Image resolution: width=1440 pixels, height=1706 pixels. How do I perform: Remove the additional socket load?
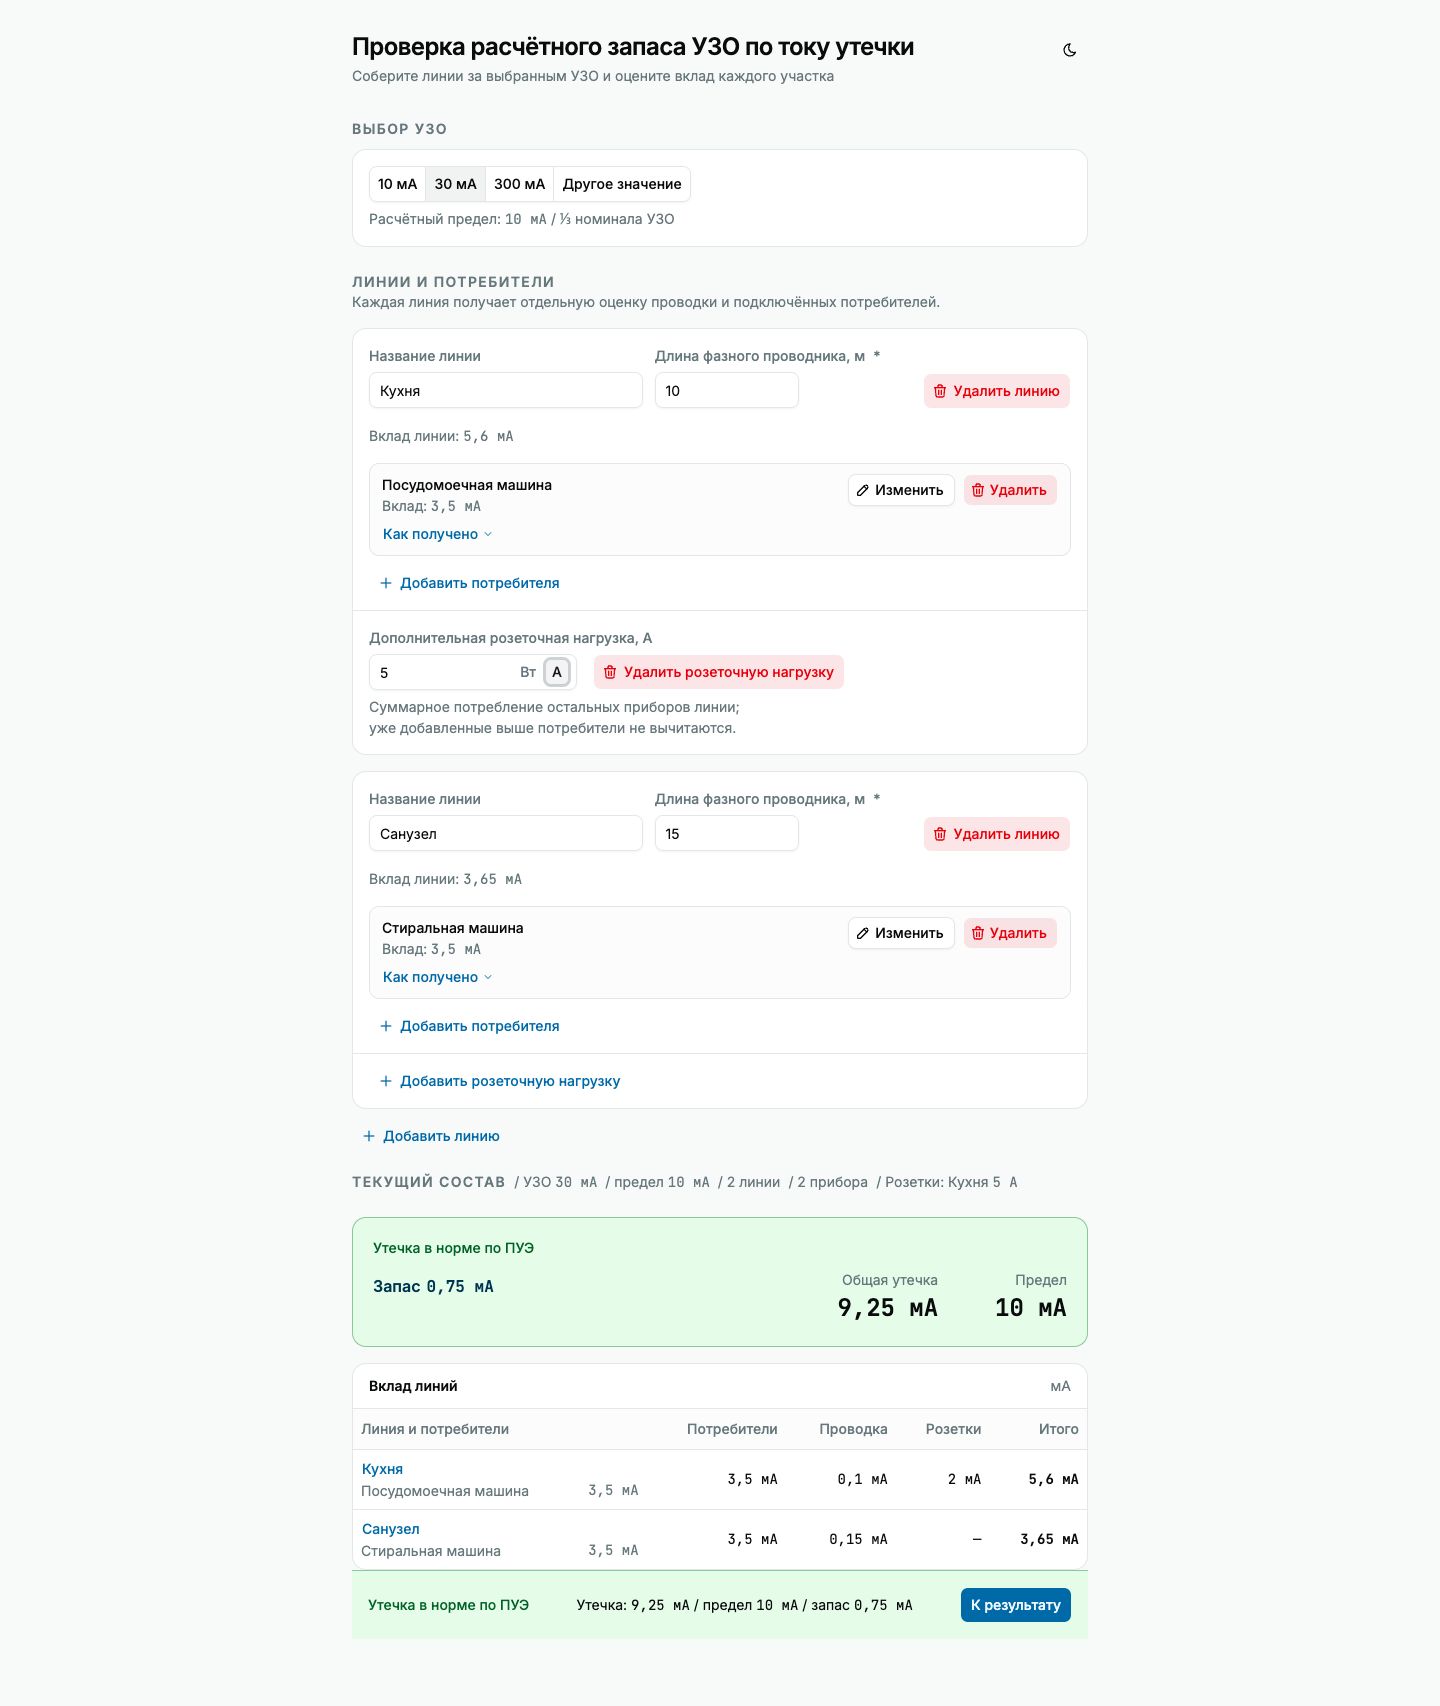pos(719,672)
